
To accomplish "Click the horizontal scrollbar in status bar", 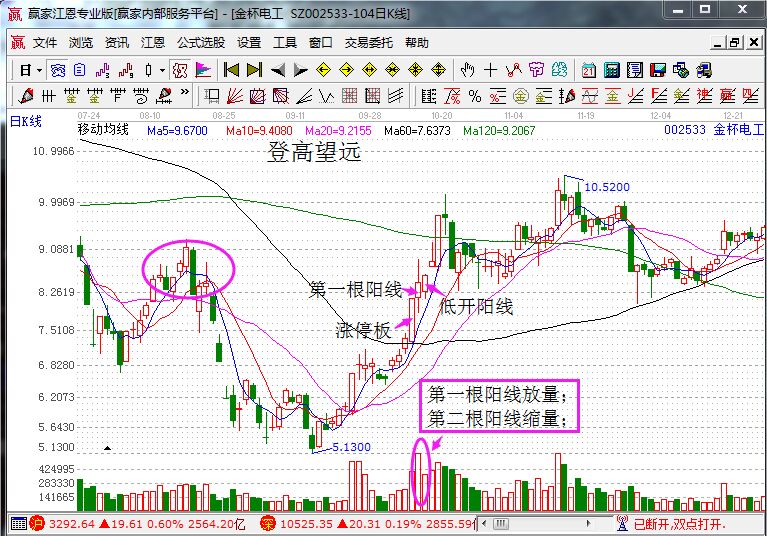I will point(540,523).
